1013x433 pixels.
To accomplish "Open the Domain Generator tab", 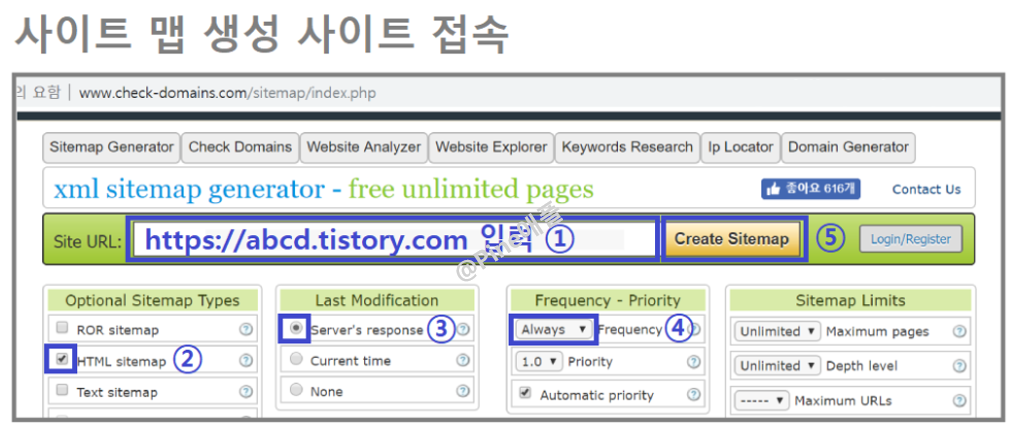I will coord(848,147).
